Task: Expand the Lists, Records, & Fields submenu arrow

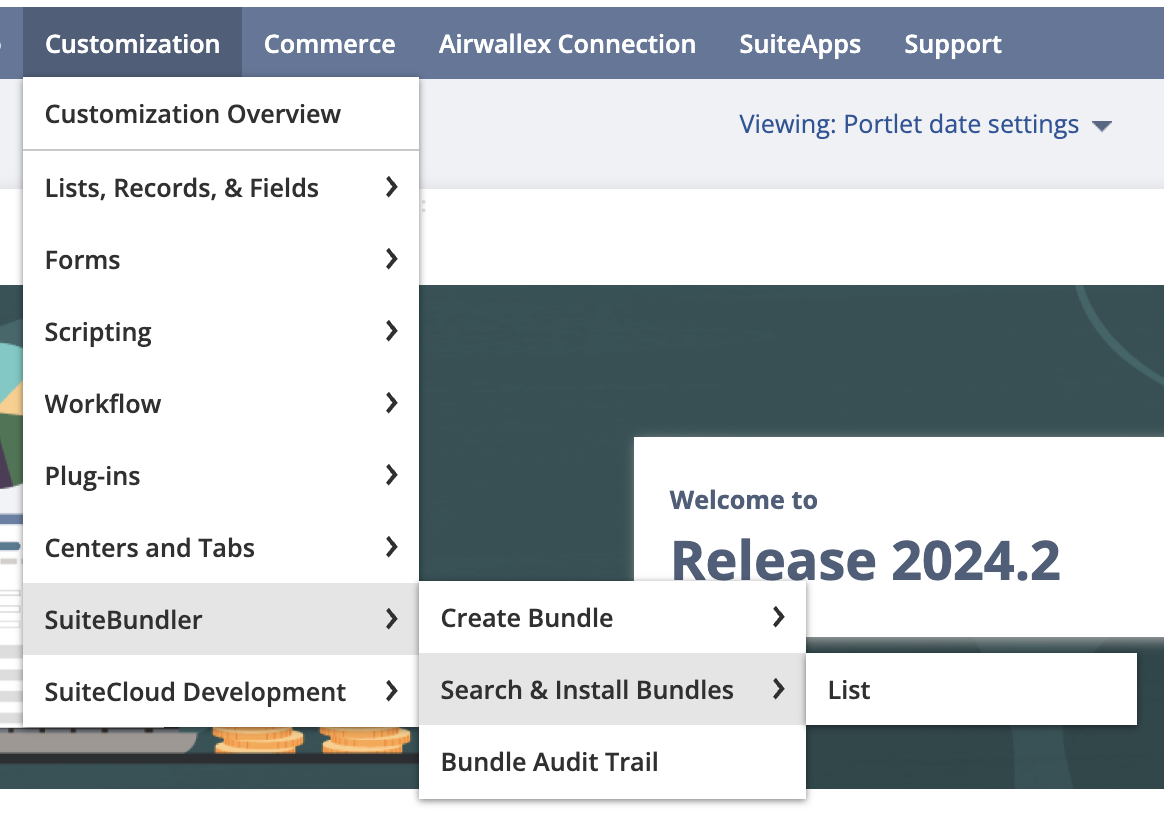Action: [x=391, y=187]
